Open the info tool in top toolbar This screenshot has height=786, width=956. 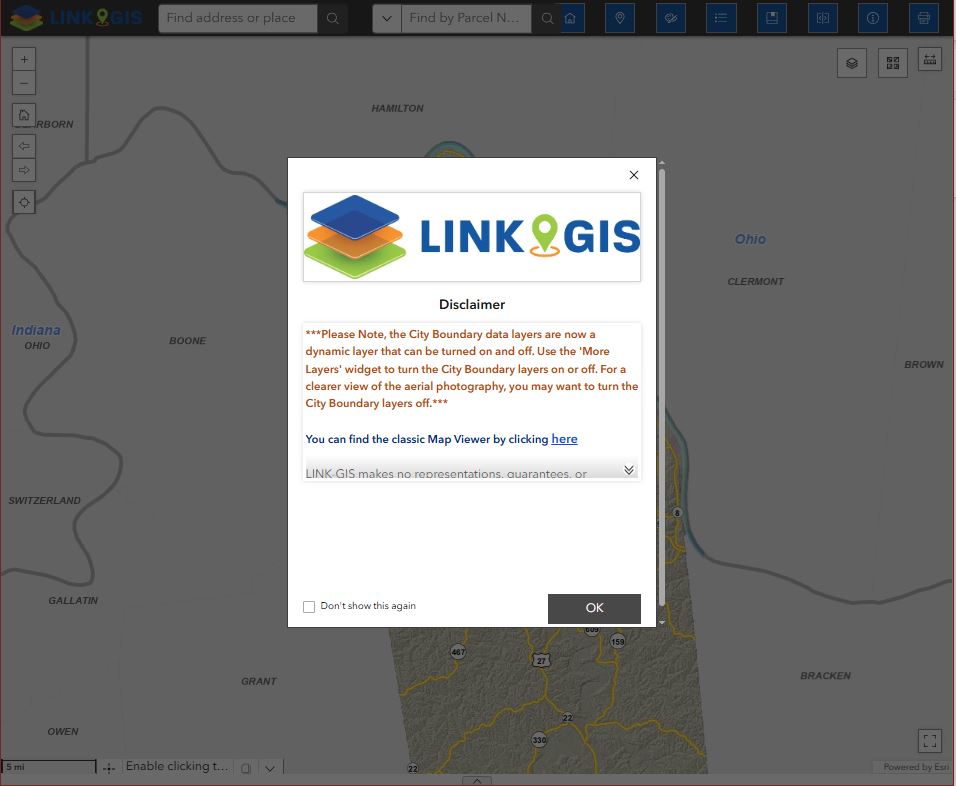pos(873,18)
